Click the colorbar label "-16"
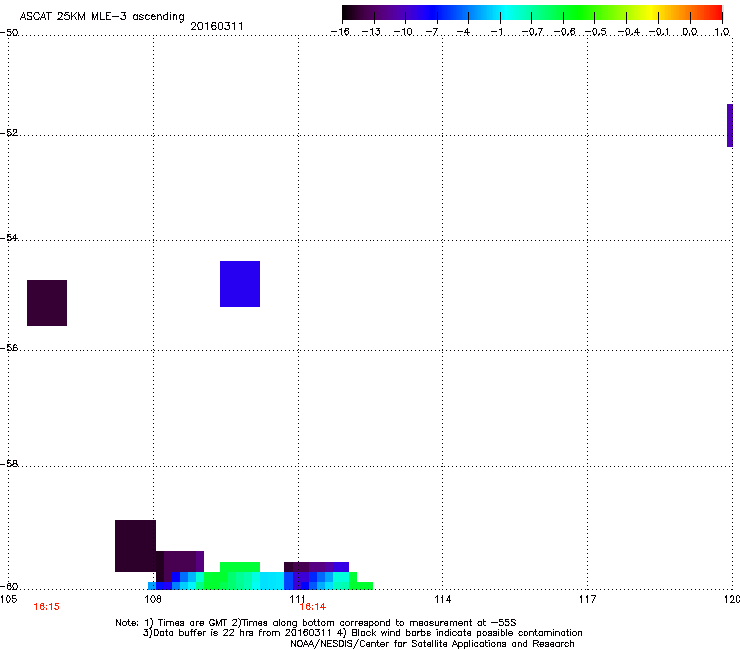 pyautogui.click(x=340, y=32)
